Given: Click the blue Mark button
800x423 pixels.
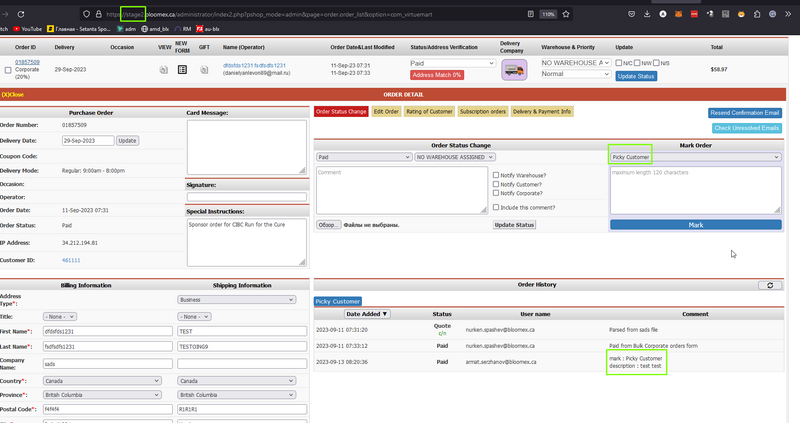Looking at the screenshot, I should coord(695,225).
